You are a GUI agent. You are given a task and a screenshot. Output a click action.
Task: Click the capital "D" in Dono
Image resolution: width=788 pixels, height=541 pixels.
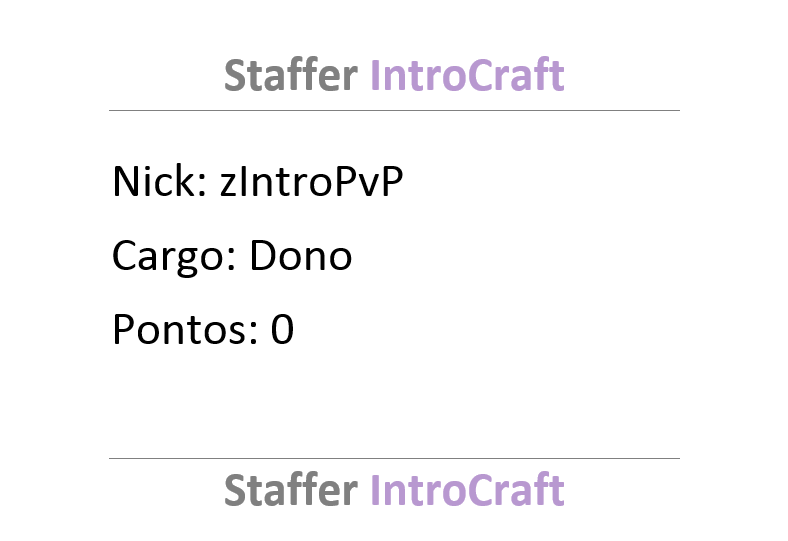(264, 256)
